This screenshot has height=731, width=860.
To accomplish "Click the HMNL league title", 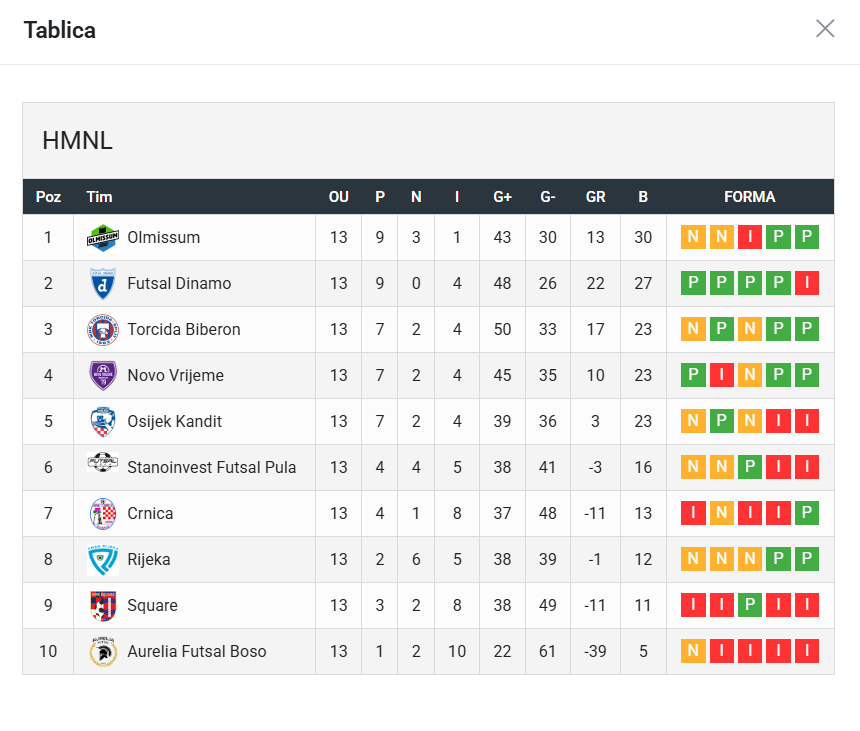I will pyautogui.click(x=77, y=141).
